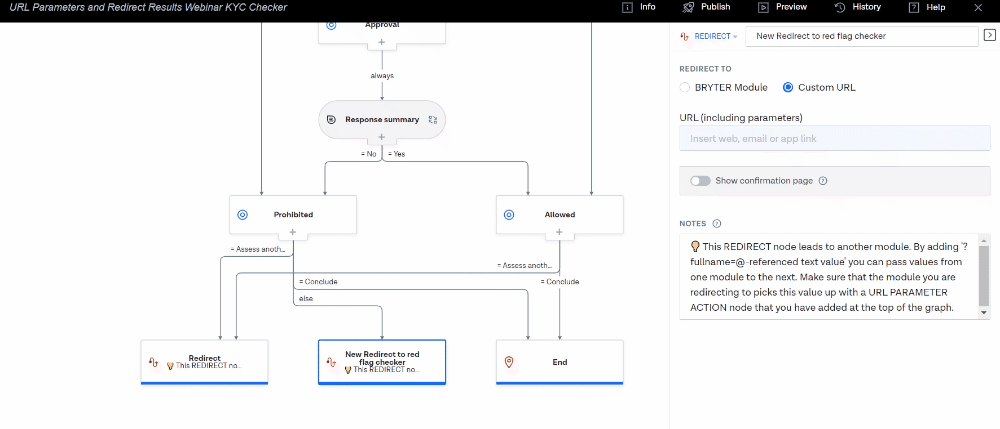
Task: Select the Response summary node
Action: click(x=382, y=119)
